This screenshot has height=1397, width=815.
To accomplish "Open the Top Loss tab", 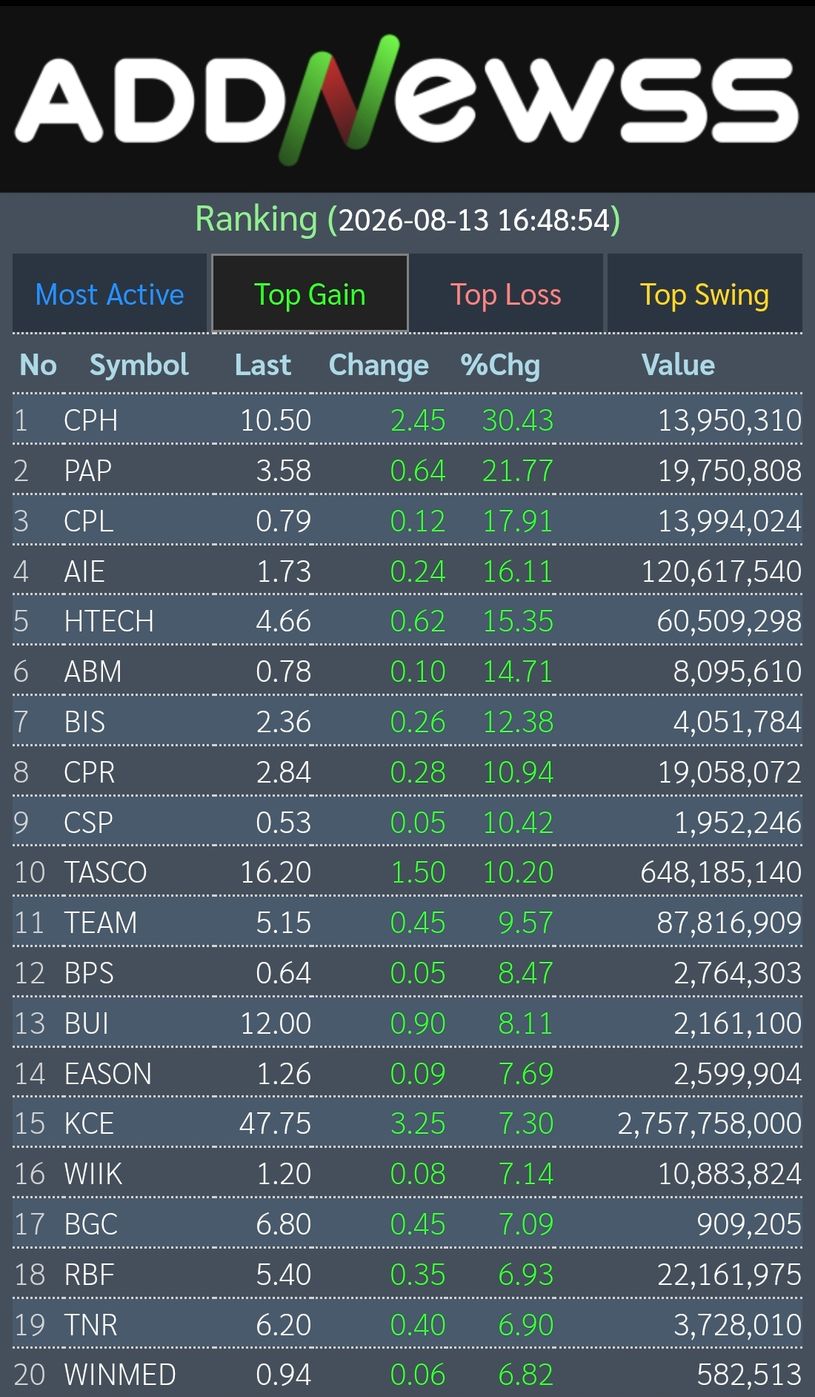I will pos(506,294).
